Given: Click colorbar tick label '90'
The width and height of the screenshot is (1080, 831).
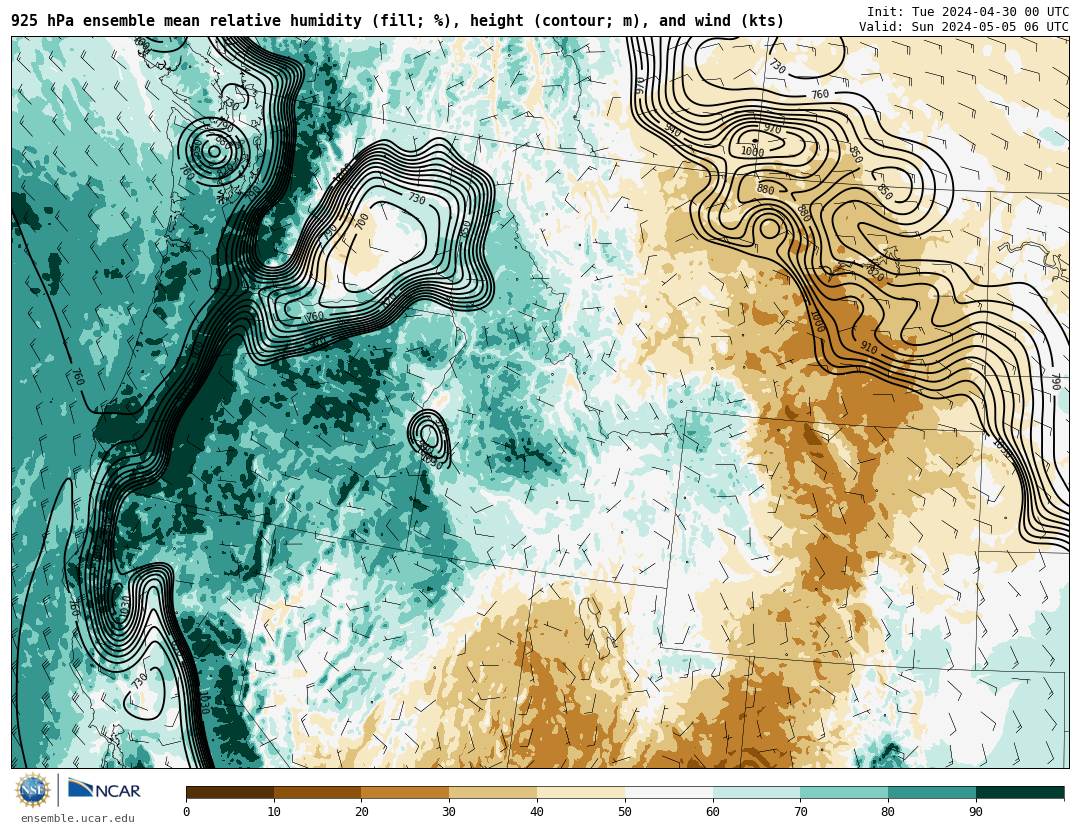Looking at the screenshot, I should 976,812.
